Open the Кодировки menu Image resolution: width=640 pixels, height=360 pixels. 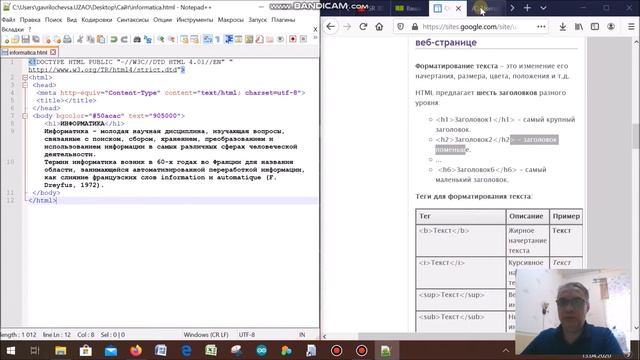97,20
